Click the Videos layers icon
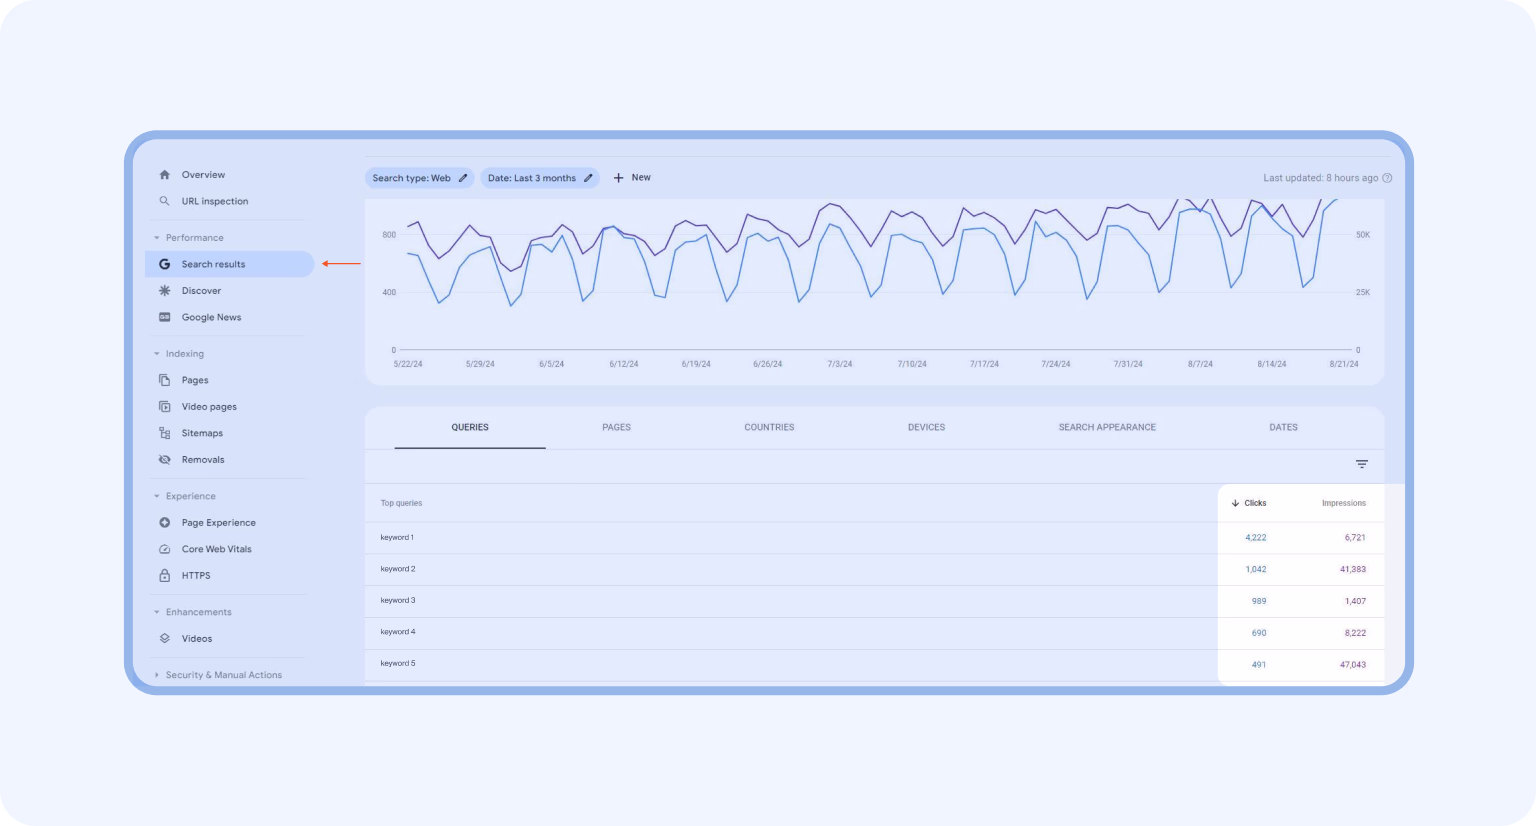The width and height of the screenshot is (1536, 826). coord(165,638)
